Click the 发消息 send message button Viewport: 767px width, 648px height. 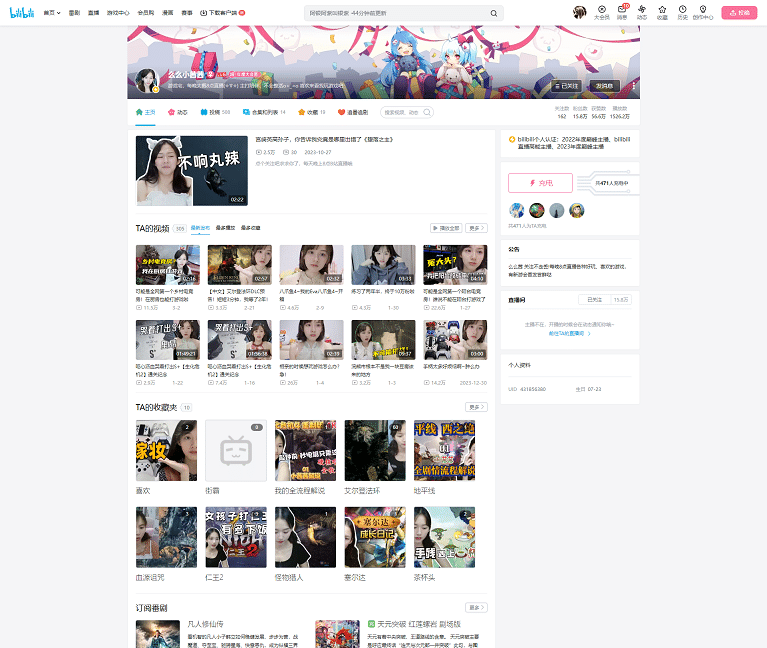tap(605, 86)
